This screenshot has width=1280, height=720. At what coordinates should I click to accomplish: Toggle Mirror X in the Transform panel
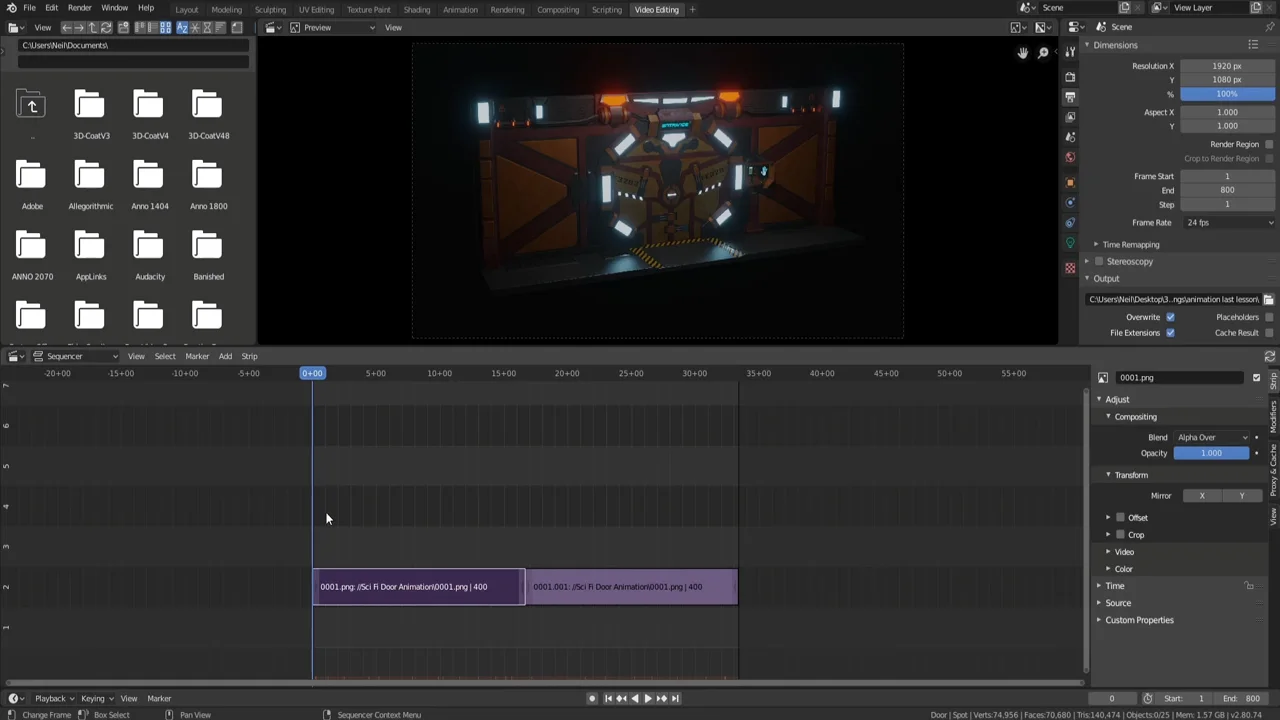(1202, 495)
